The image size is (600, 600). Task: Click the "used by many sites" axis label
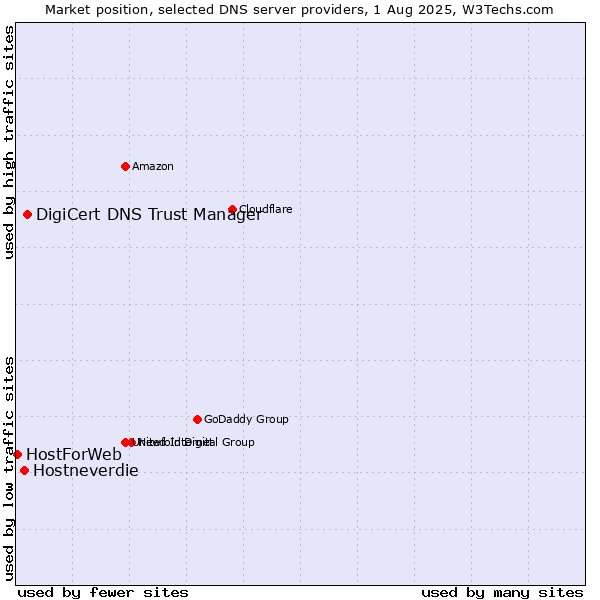tap(502, 593)
